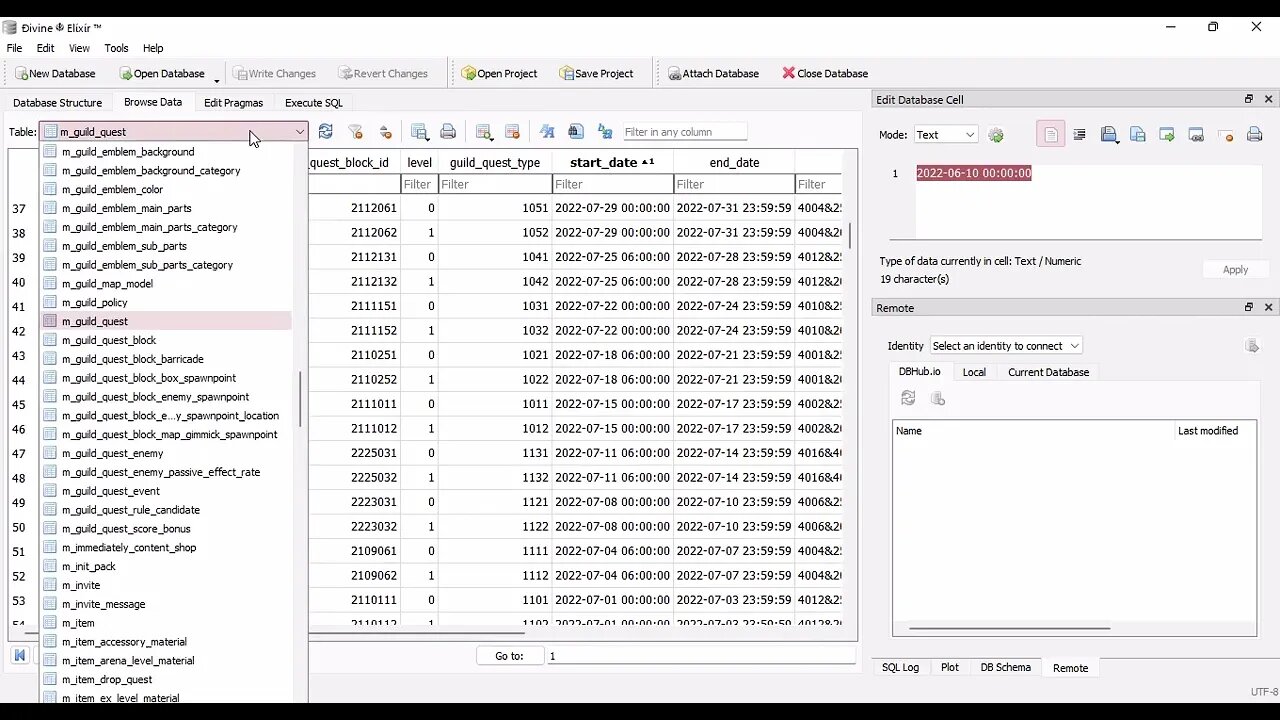Screen dimensions: 1280x720
Task: Click the Attach Database button
Action: tap(713, 73)
